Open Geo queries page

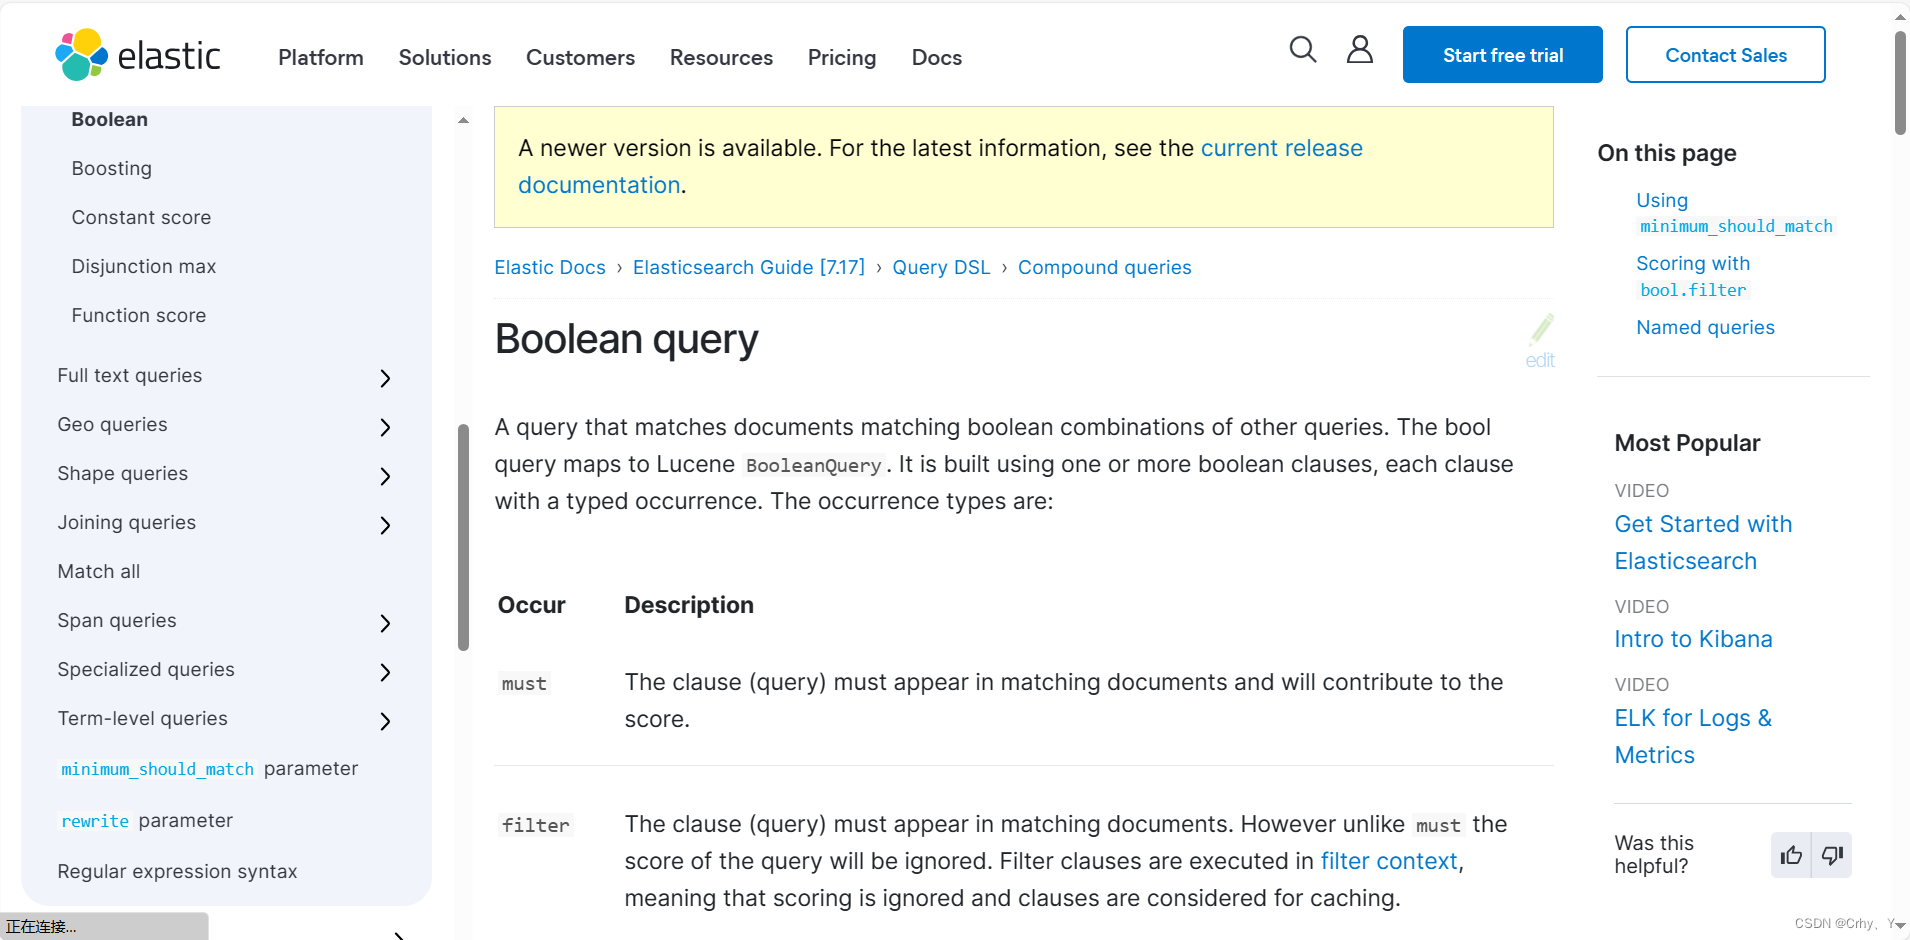(x=112, y=424)
